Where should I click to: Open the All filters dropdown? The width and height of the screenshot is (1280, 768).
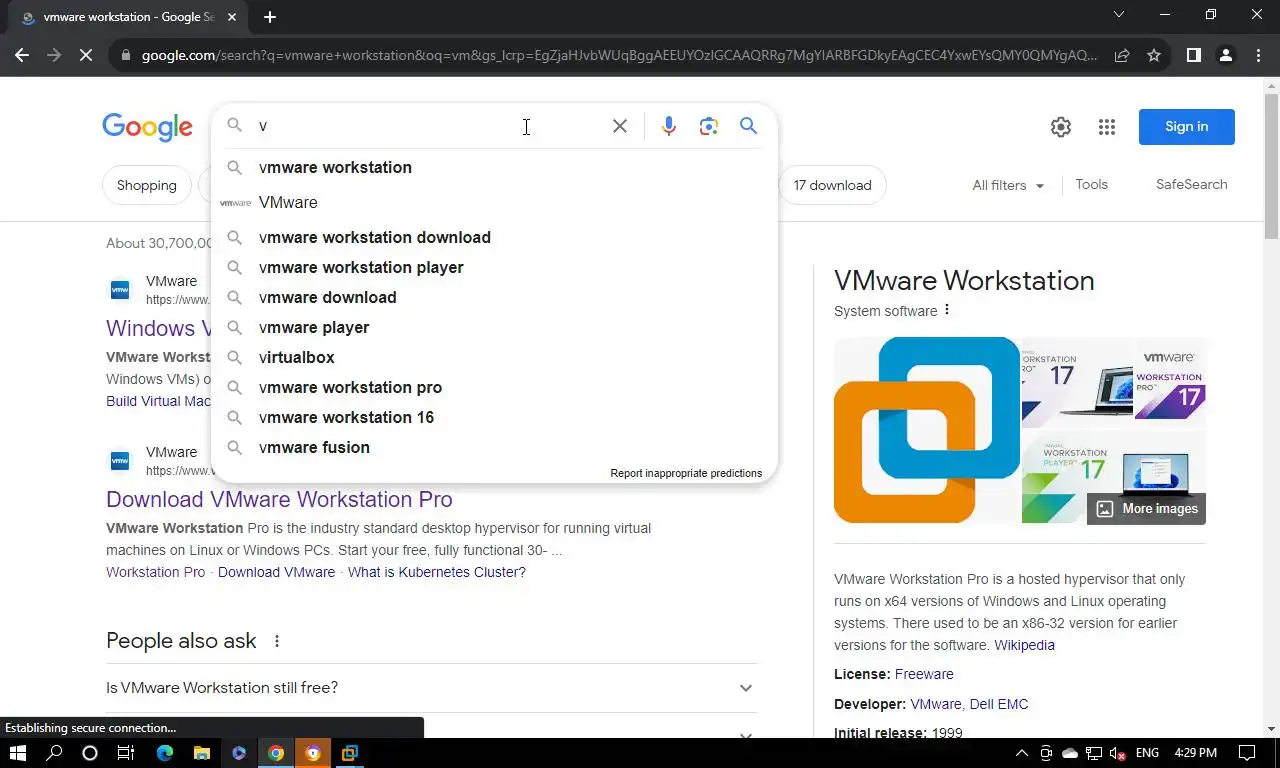(1008, 185)
